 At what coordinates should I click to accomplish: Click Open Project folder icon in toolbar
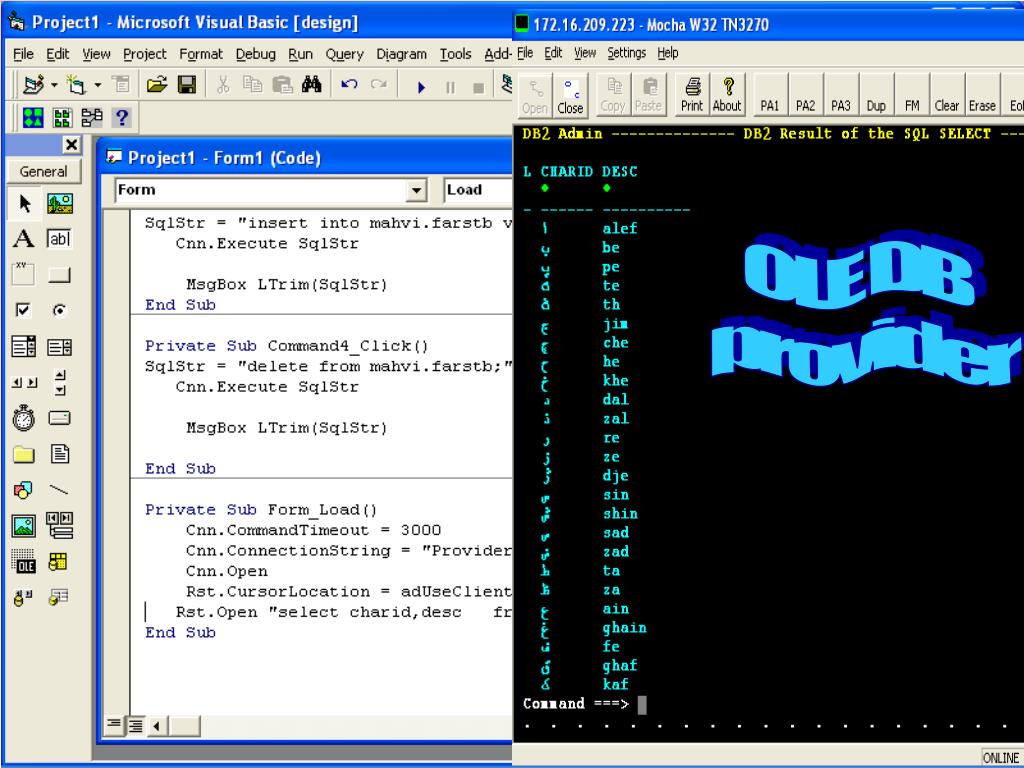click(157, 84)
